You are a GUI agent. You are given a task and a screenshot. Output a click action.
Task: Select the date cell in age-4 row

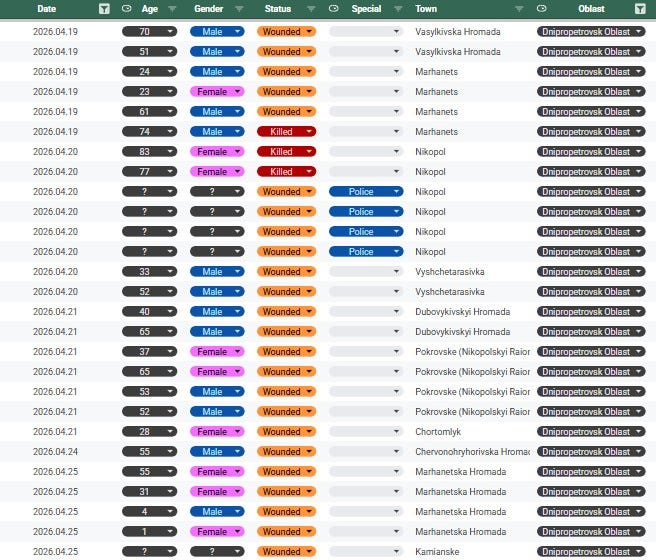tap(55, 511)
